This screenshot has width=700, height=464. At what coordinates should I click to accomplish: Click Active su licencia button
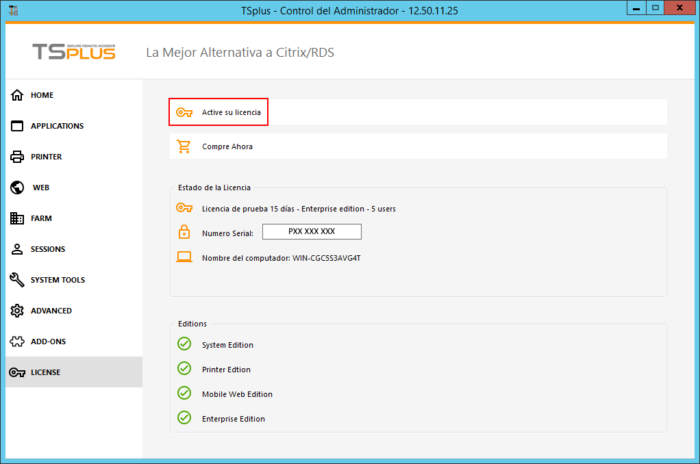(418, 112)
